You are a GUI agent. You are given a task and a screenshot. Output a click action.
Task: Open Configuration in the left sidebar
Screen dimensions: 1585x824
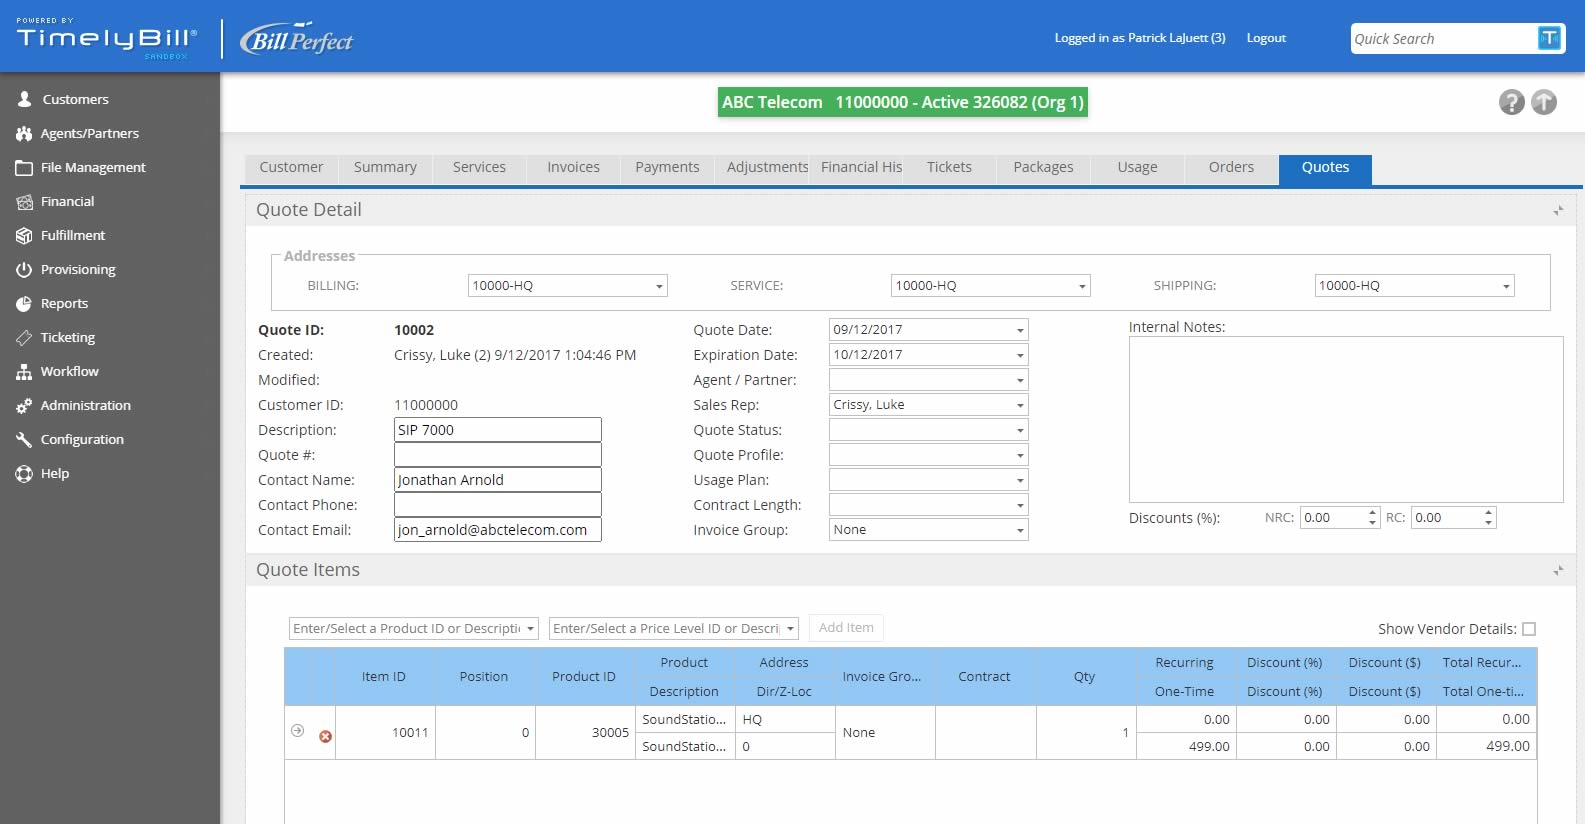pos(82,439)
